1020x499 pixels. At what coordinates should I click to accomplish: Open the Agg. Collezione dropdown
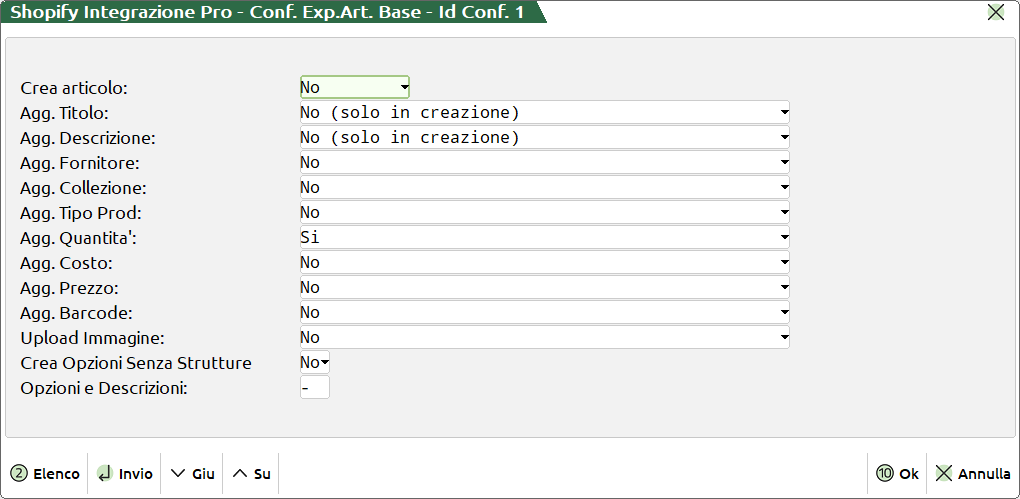(x=545, y=188)
